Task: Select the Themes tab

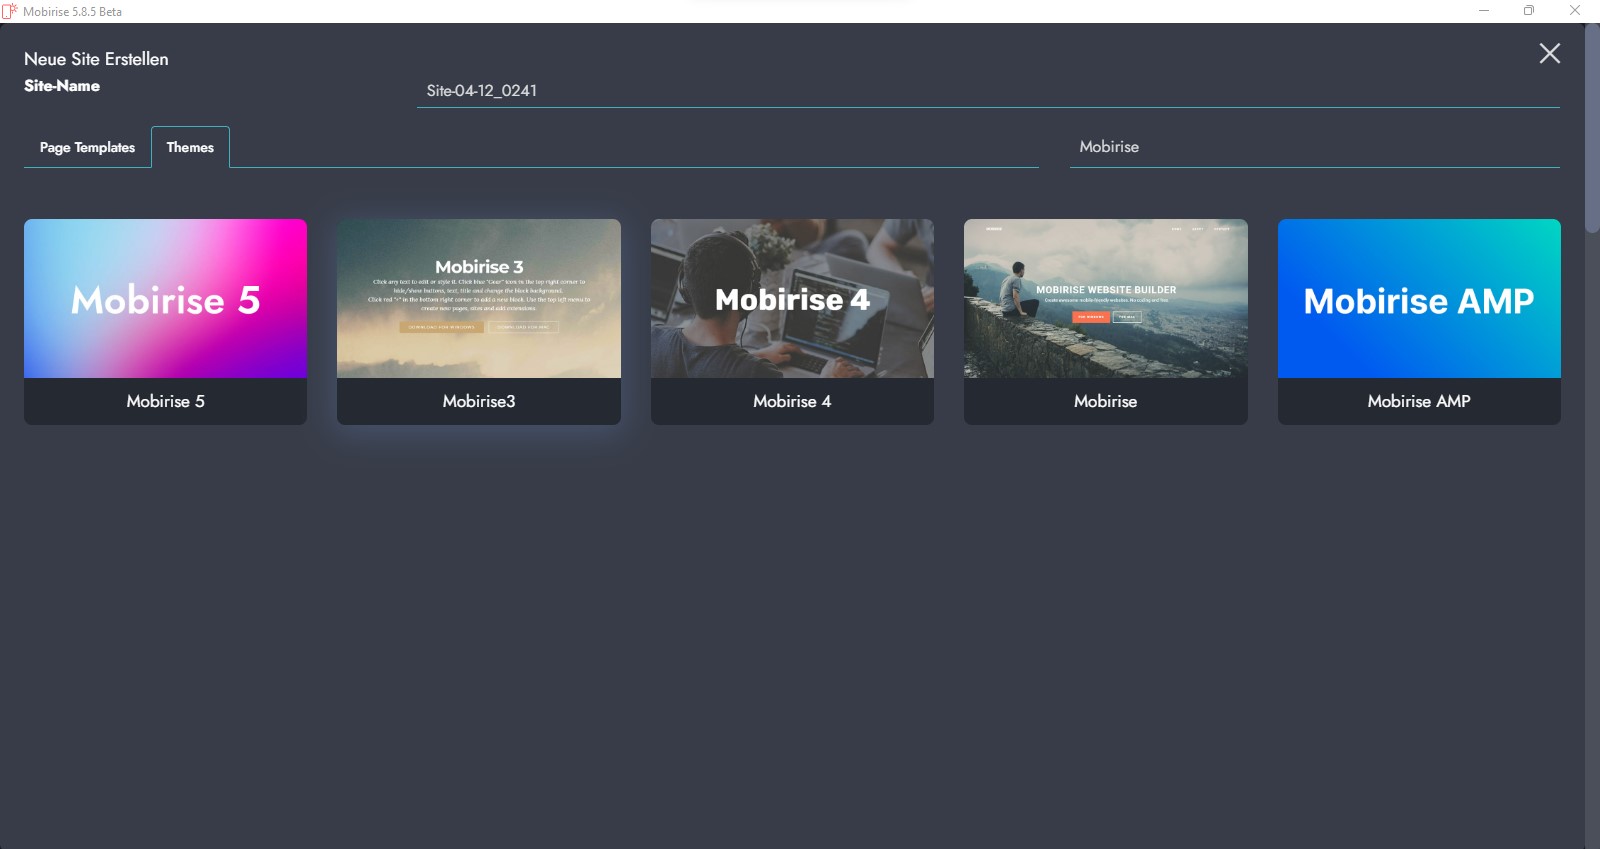Action: 190,147
